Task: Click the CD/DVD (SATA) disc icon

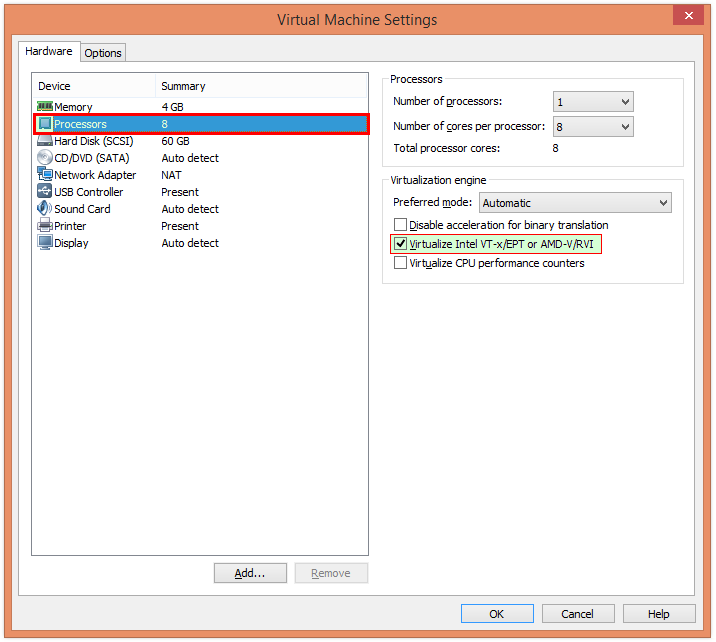Action: 45,158
